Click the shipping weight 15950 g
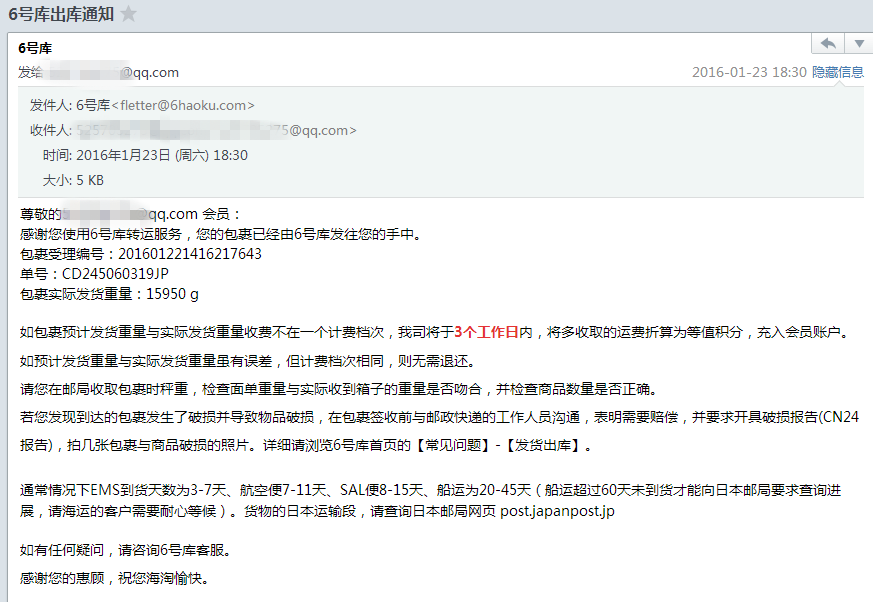The width and height of the screenshot is (873, 602). click(x=172, y=294)
